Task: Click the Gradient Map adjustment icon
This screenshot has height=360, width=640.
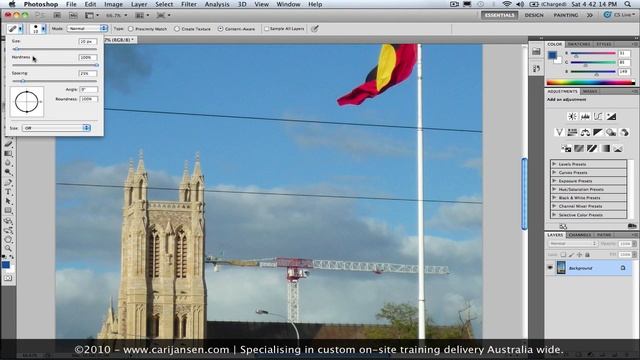Action: pos(605,148)
